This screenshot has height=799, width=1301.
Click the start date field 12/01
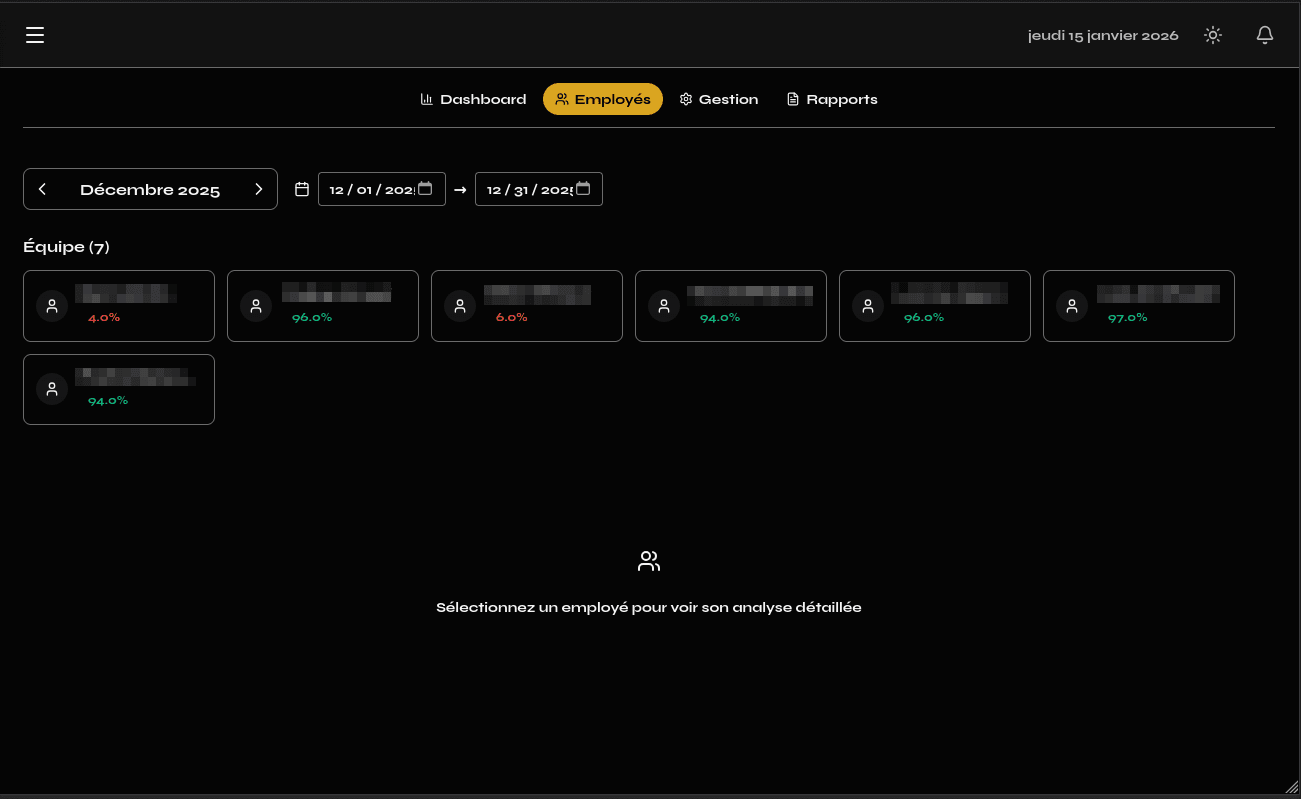click(368, 189)
